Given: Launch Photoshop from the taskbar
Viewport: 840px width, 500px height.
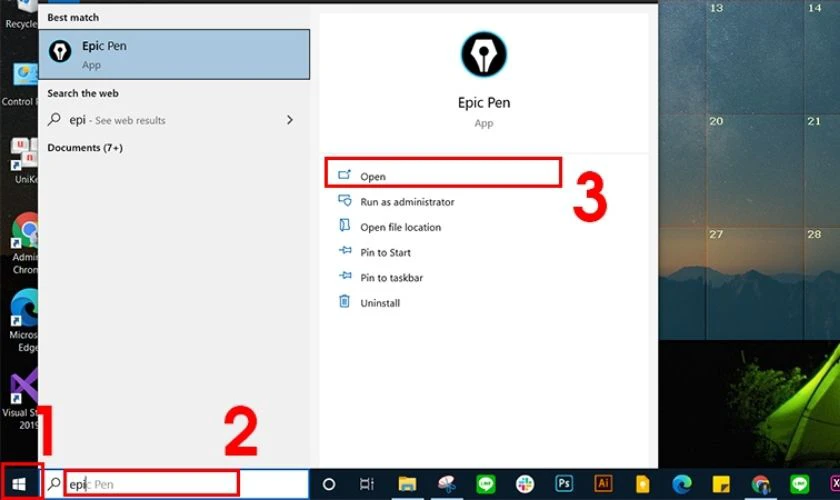Looking at the screenshot, I should coord(564,484).
